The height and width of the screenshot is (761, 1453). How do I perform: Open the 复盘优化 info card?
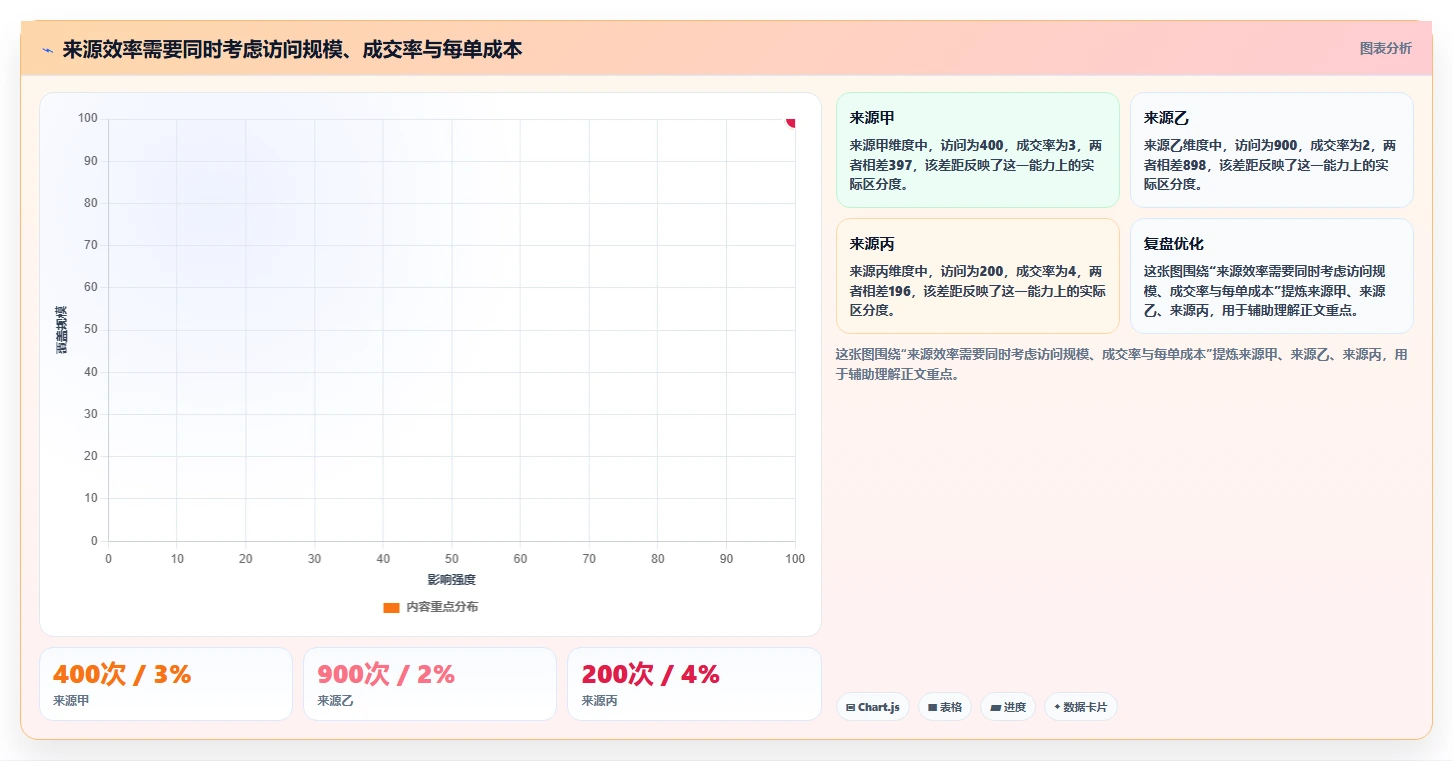[1271, 276]
